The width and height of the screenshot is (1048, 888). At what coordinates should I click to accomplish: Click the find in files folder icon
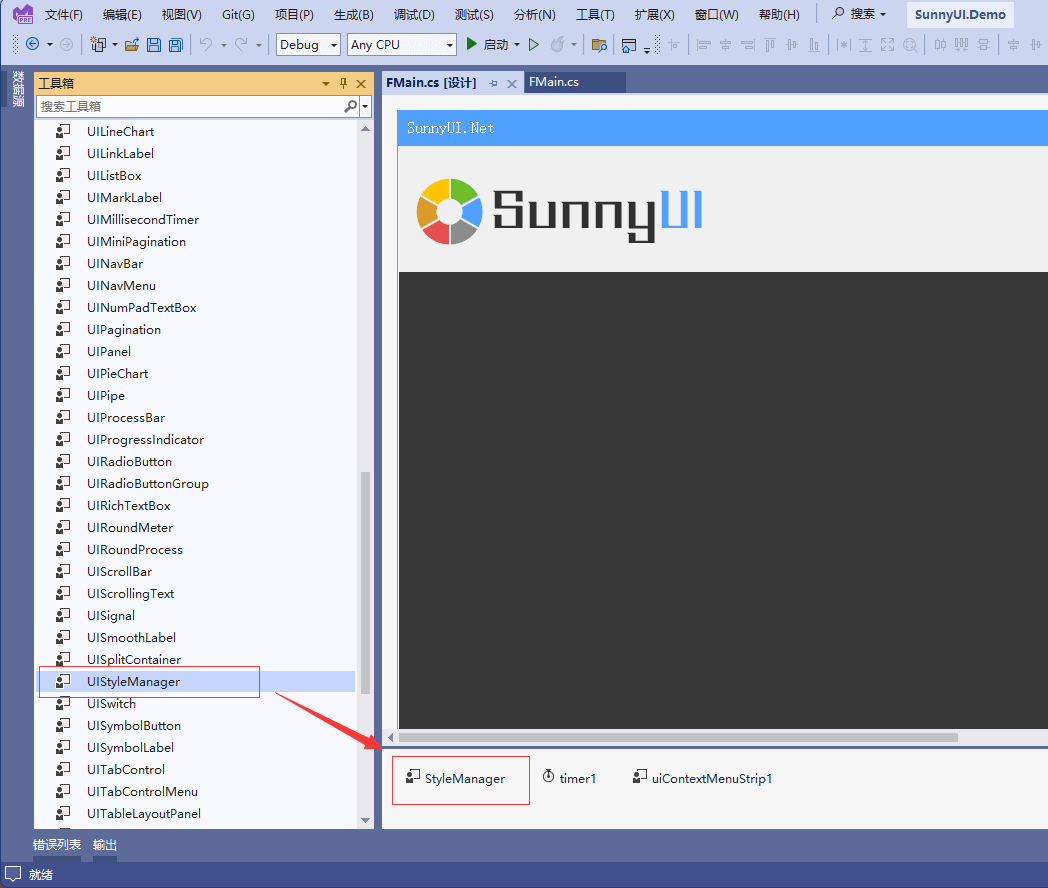tap(600, 45)
